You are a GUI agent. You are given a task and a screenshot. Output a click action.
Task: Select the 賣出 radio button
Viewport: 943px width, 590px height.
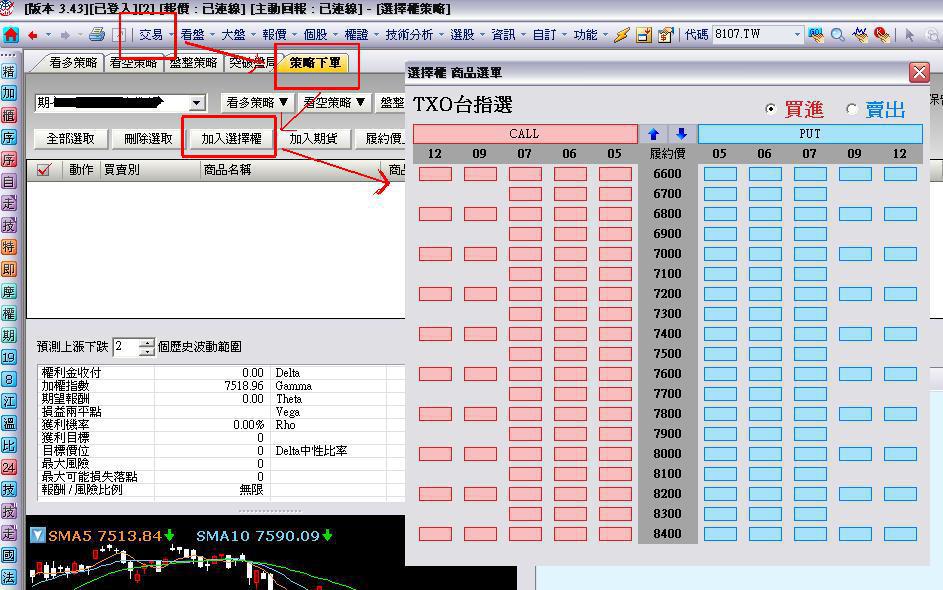(851, 109)
